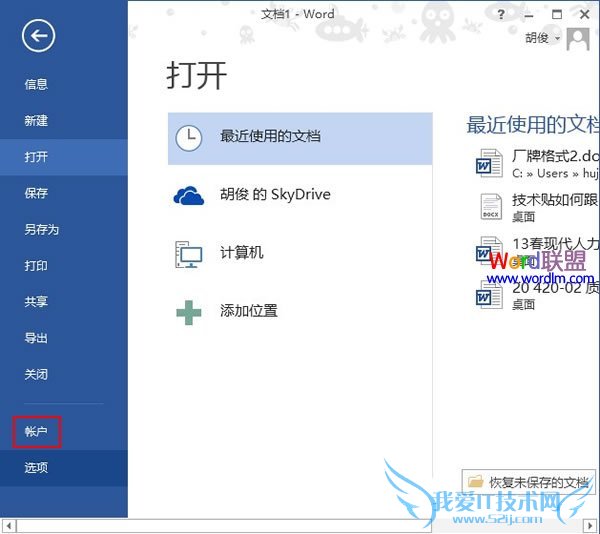Expand the 胡俊 account dropdown arrow
Viewport: 600px width, 534px height.
[x=557, y=39]
